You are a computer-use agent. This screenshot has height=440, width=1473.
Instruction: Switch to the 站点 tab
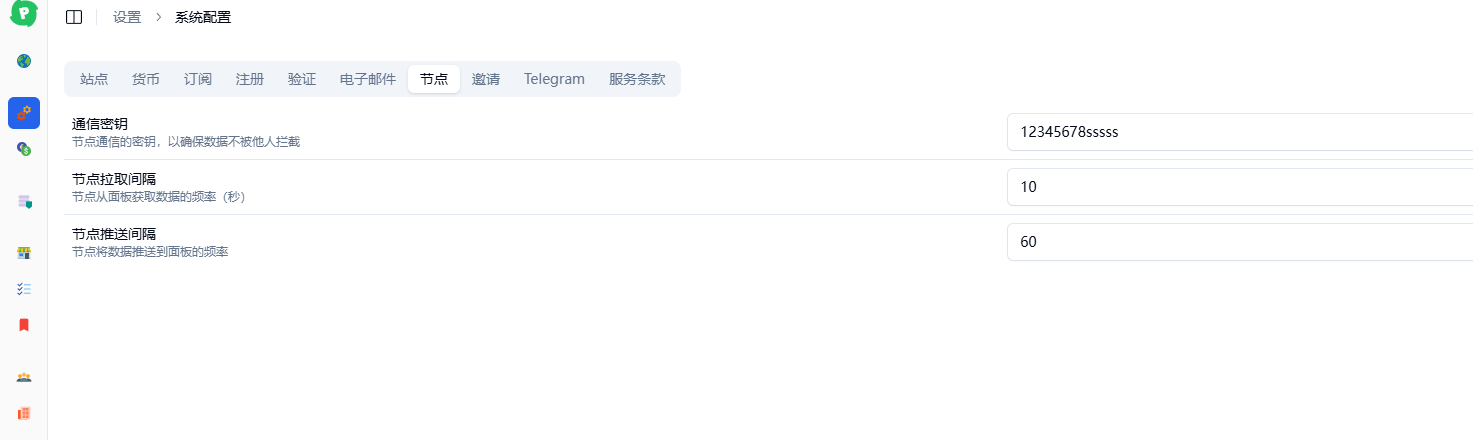click(x=94, y=79)
